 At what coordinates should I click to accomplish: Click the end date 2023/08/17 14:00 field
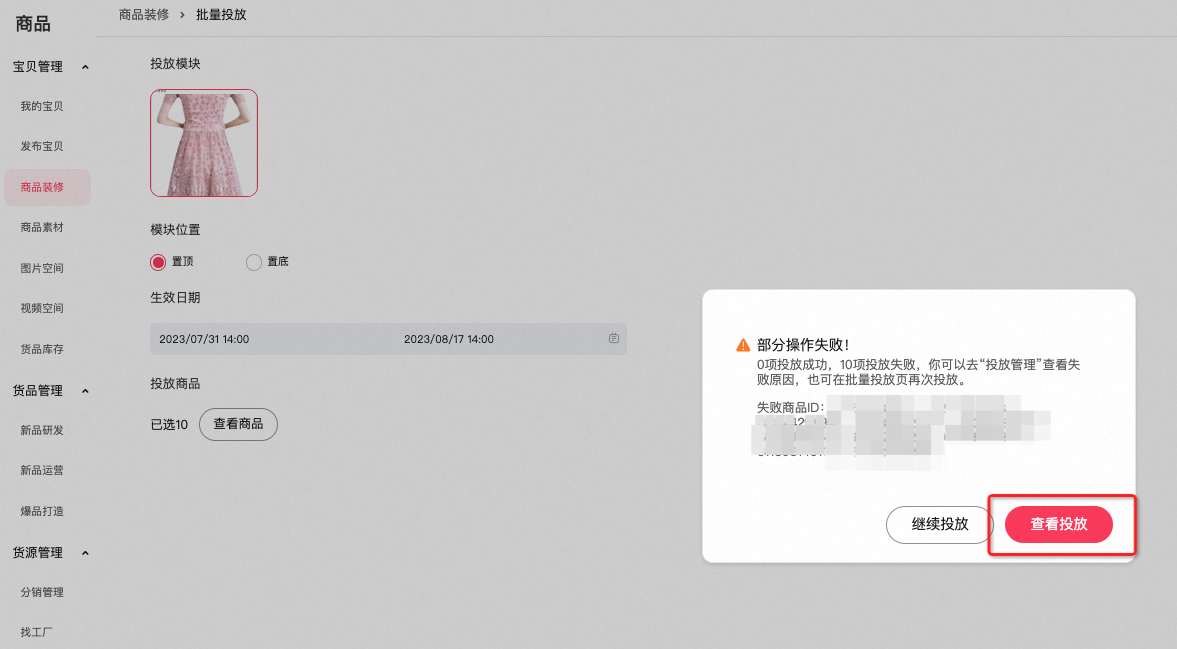tap(449, 339)
